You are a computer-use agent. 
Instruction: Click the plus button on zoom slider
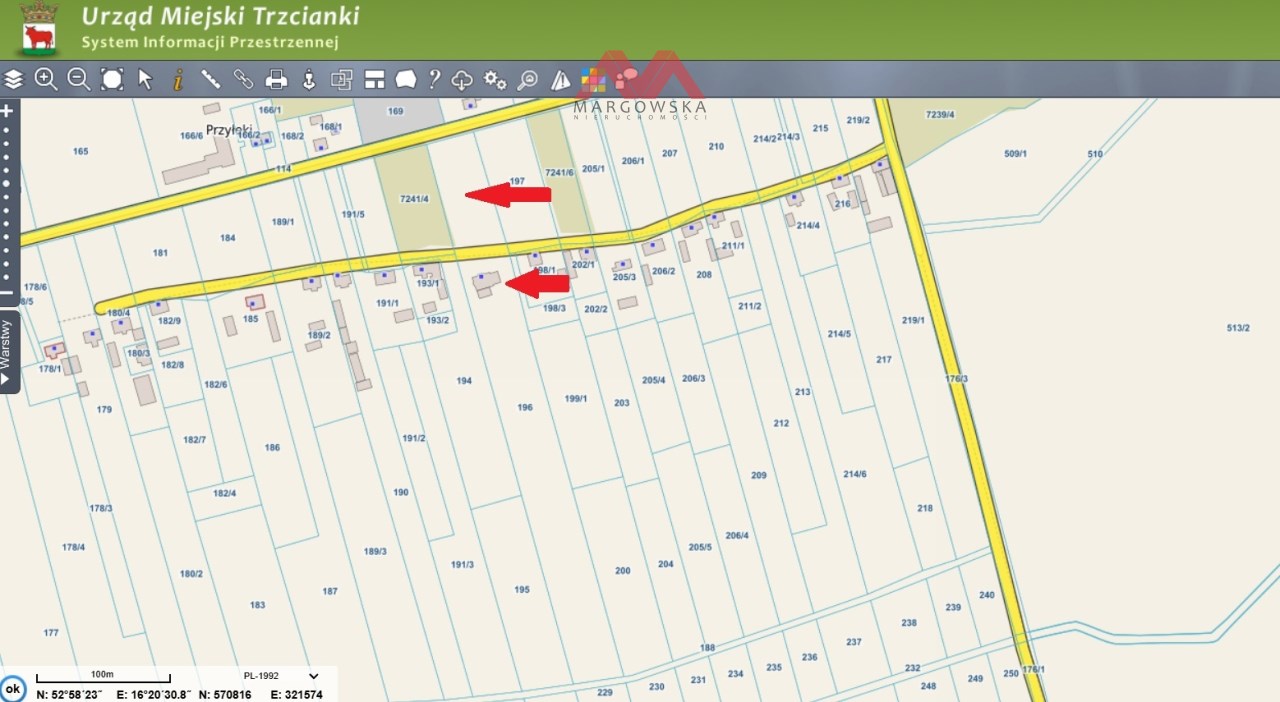7,111
